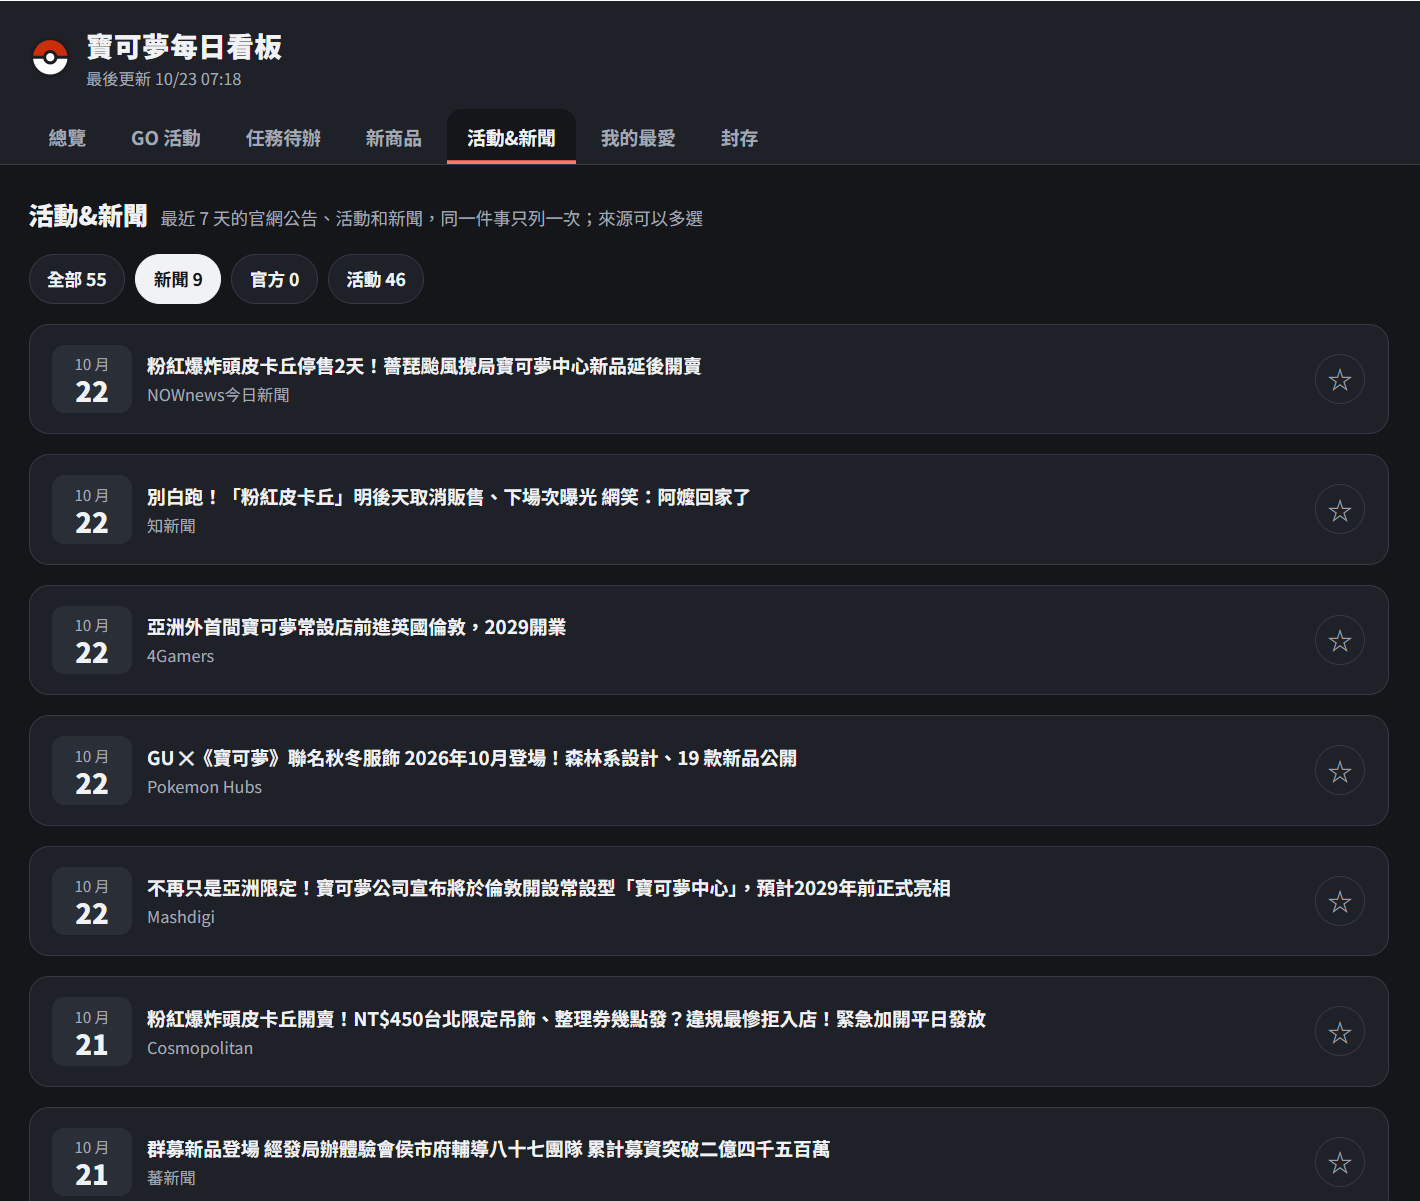Screen dimensions: 1420x1201
Task: Switch to the 總覽 tab
Action: [x=67, y=138]
